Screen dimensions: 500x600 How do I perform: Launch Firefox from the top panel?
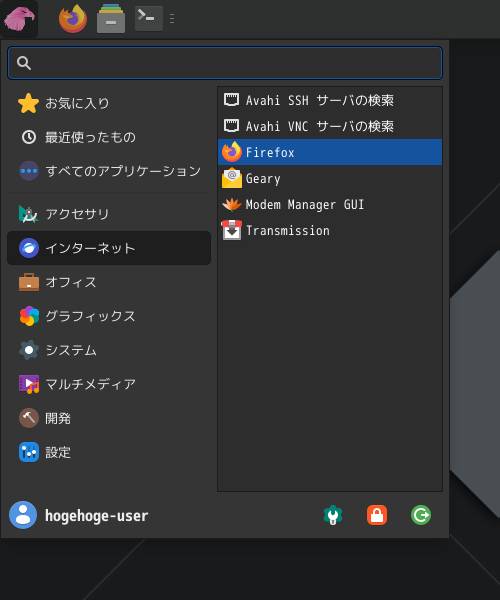pyautogui.click(x=73, y=18)
